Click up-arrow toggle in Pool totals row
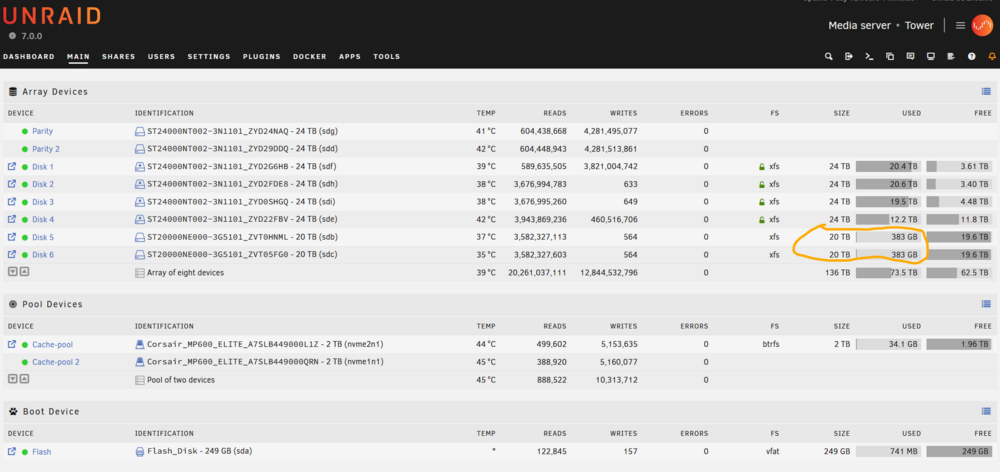Viewport: 1000px width, 472px height. 24,378
